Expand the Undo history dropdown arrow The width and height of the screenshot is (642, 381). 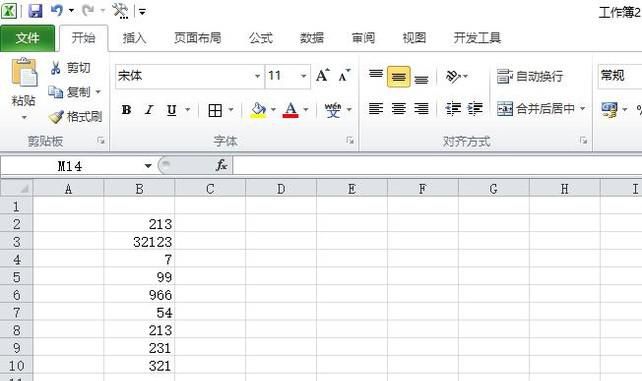coord(71,10)
